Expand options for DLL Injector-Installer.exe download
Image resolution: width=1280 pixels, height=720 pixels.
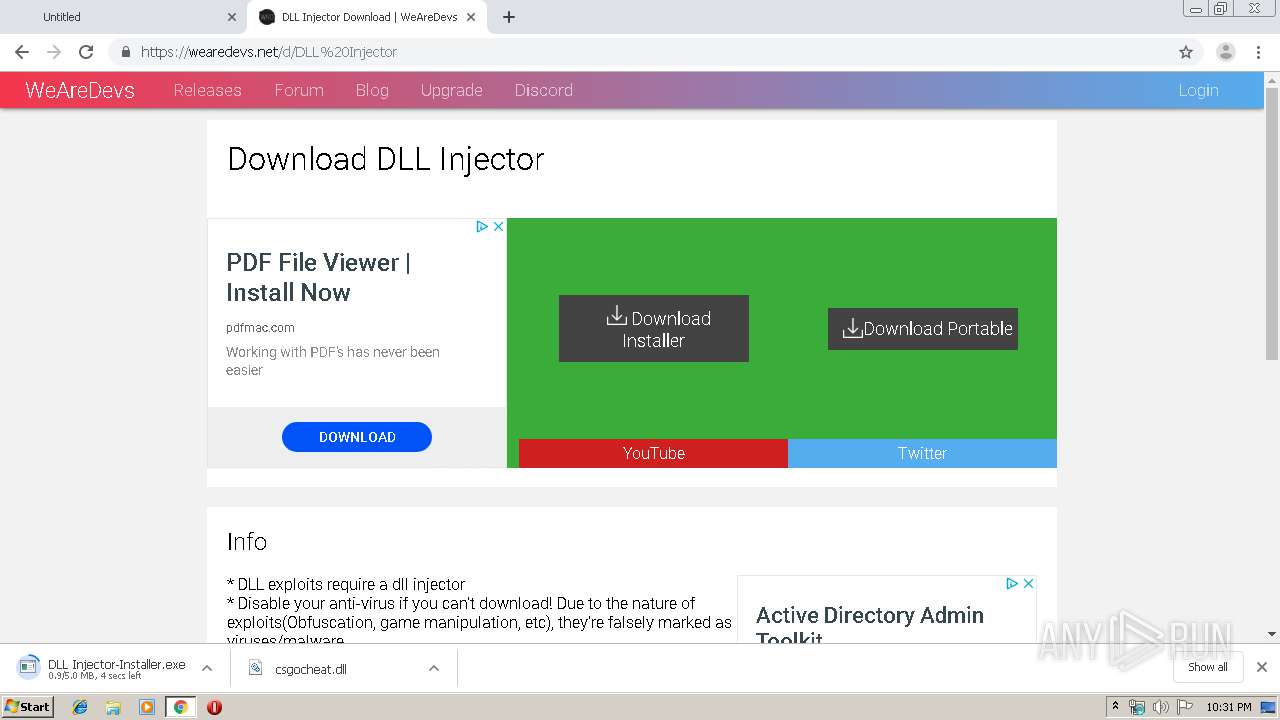pos(207,668)
